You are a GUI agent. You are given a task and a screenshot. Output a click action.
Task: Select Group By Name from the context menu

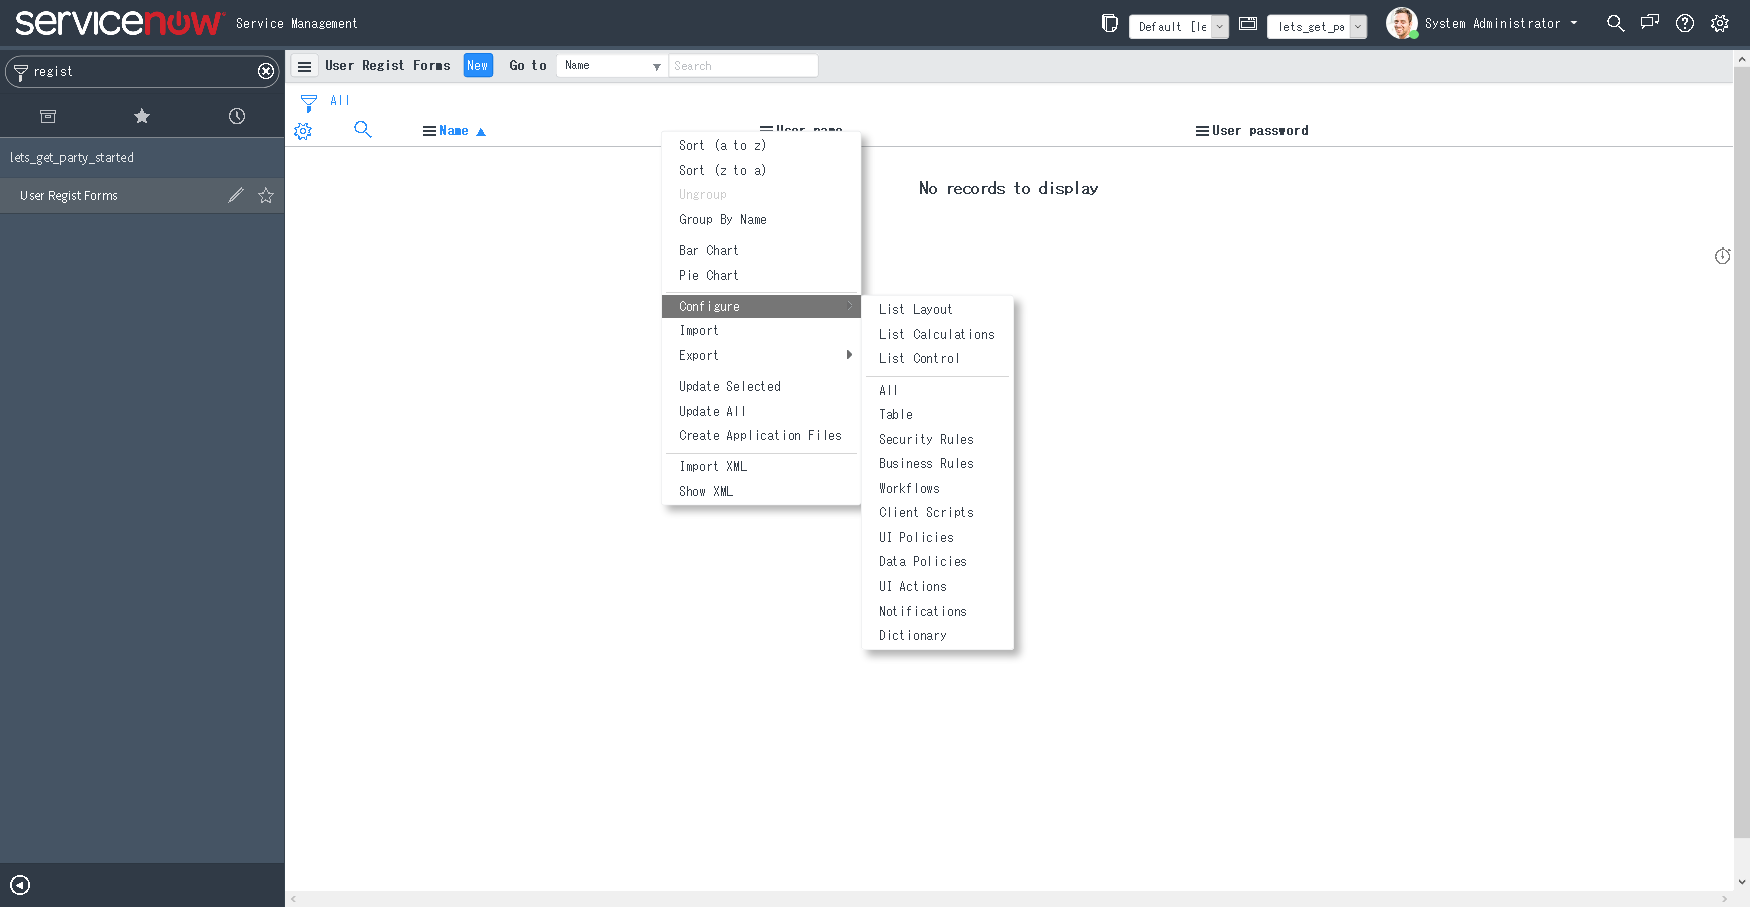coord(723,219)
